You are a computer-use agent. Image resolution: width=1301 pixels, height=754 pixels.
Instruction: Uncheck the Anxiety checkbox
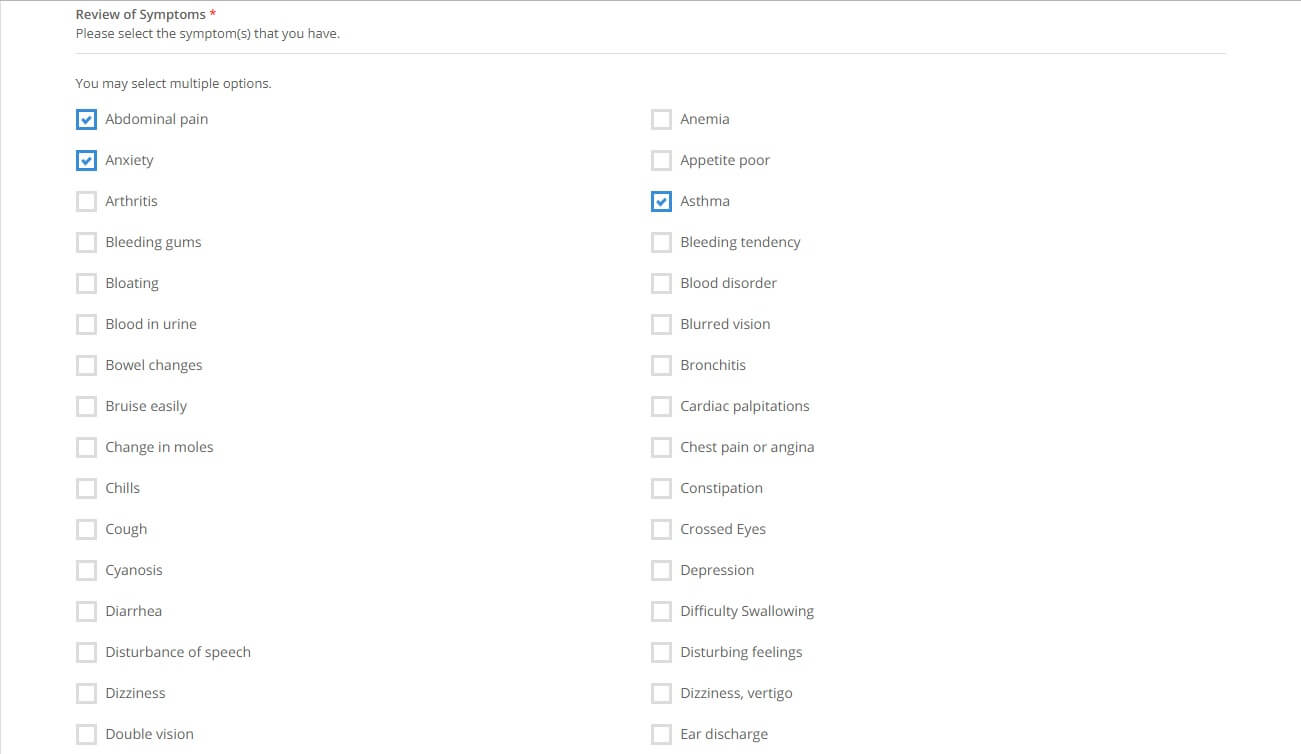click(86, 160)
